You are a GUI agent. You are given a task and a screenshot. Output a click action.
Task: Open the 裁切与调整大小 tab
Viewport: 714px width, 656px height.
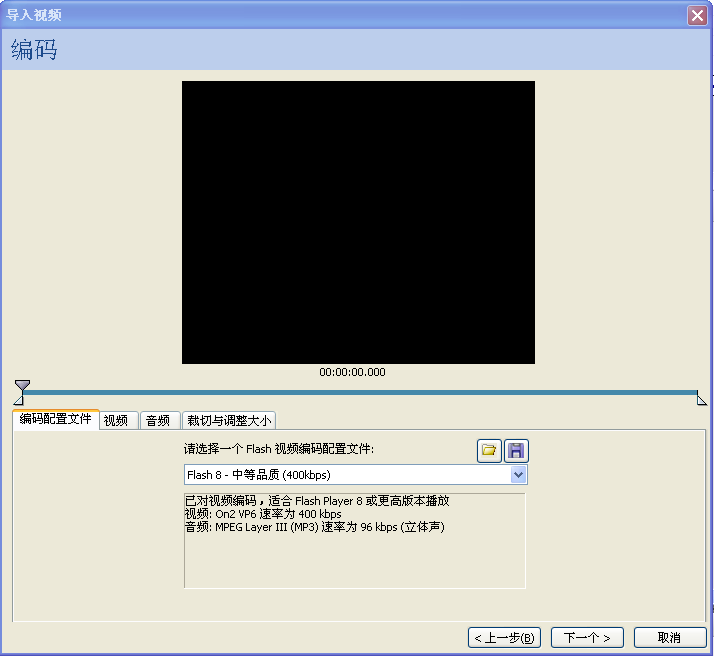tap(229, 420)
